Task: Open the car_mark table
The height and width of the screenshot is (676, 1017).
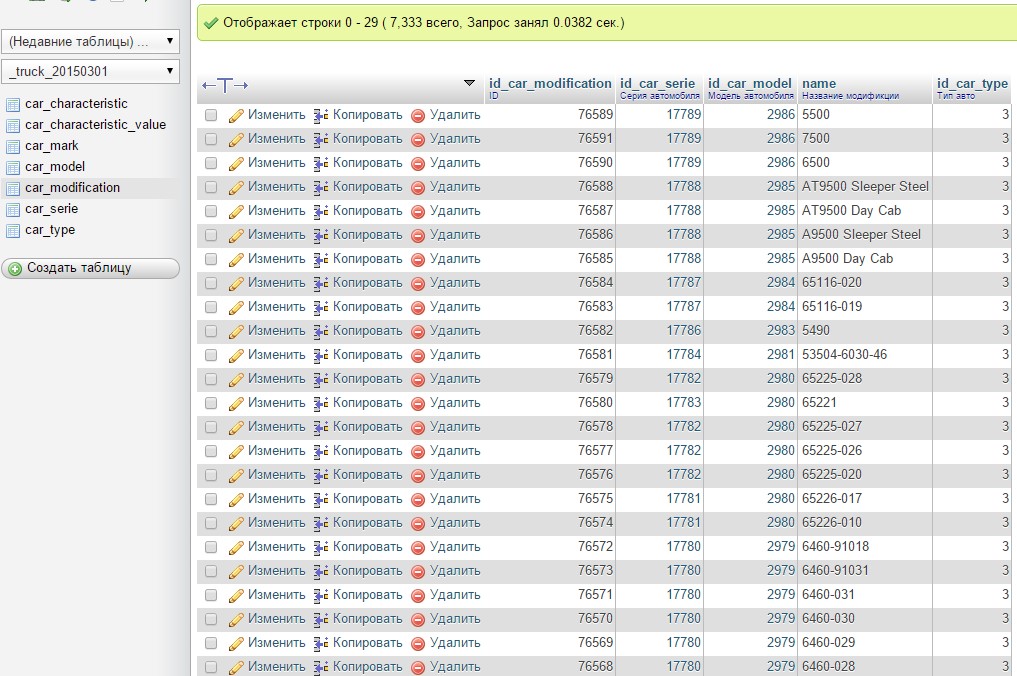Action: [x=52, y=146]
